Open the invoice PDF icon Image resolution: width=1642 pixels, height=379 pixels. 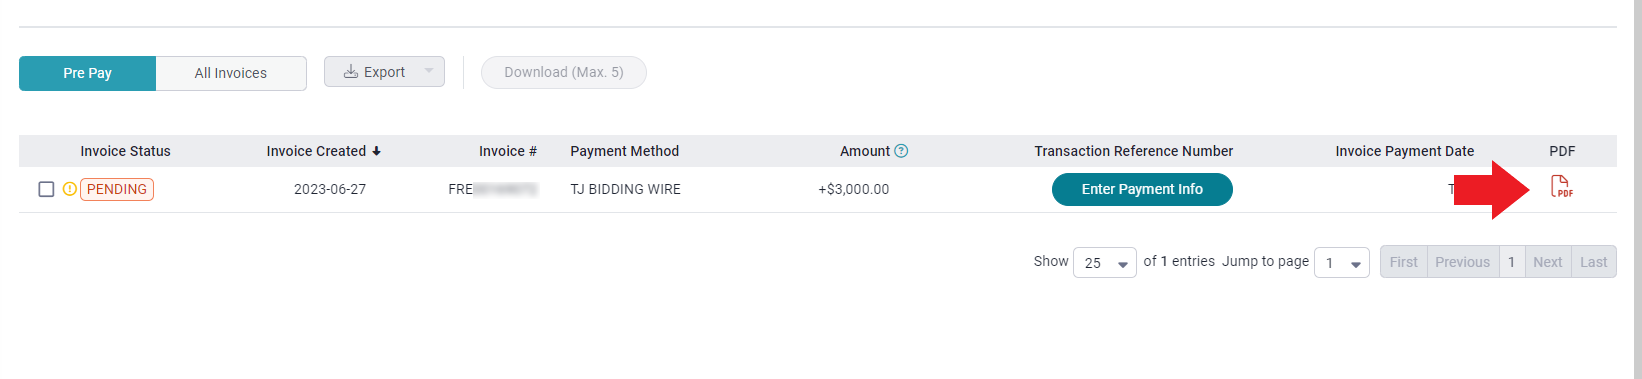(x=1561, y=187)
